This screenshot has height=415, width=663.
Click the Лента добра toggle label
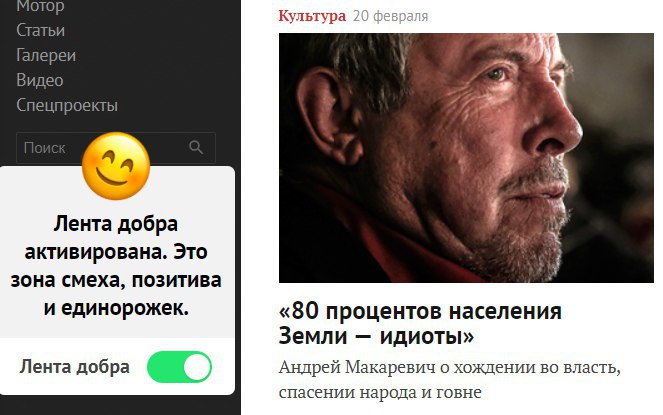coord(74,367)
